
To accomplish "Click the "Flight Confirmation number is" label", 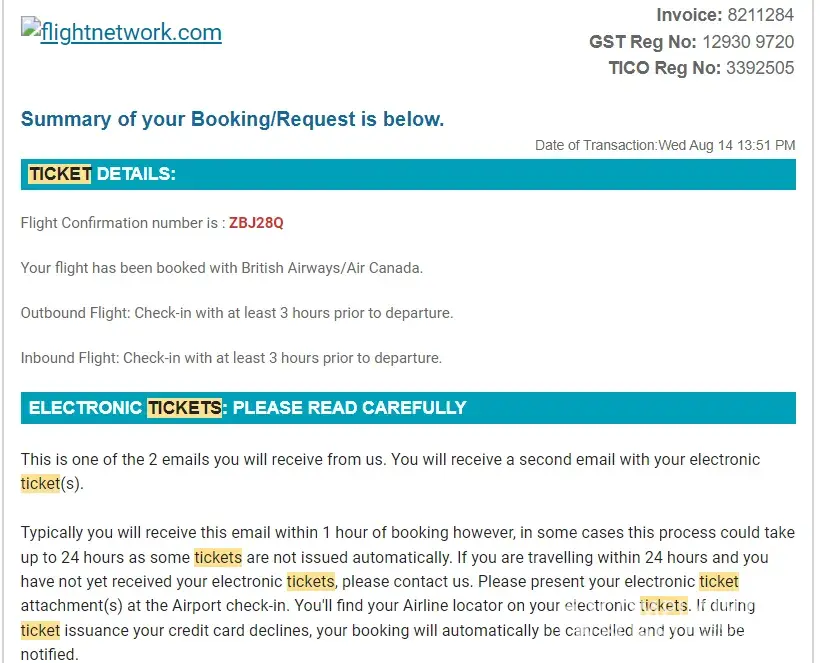I will point(122,223).
